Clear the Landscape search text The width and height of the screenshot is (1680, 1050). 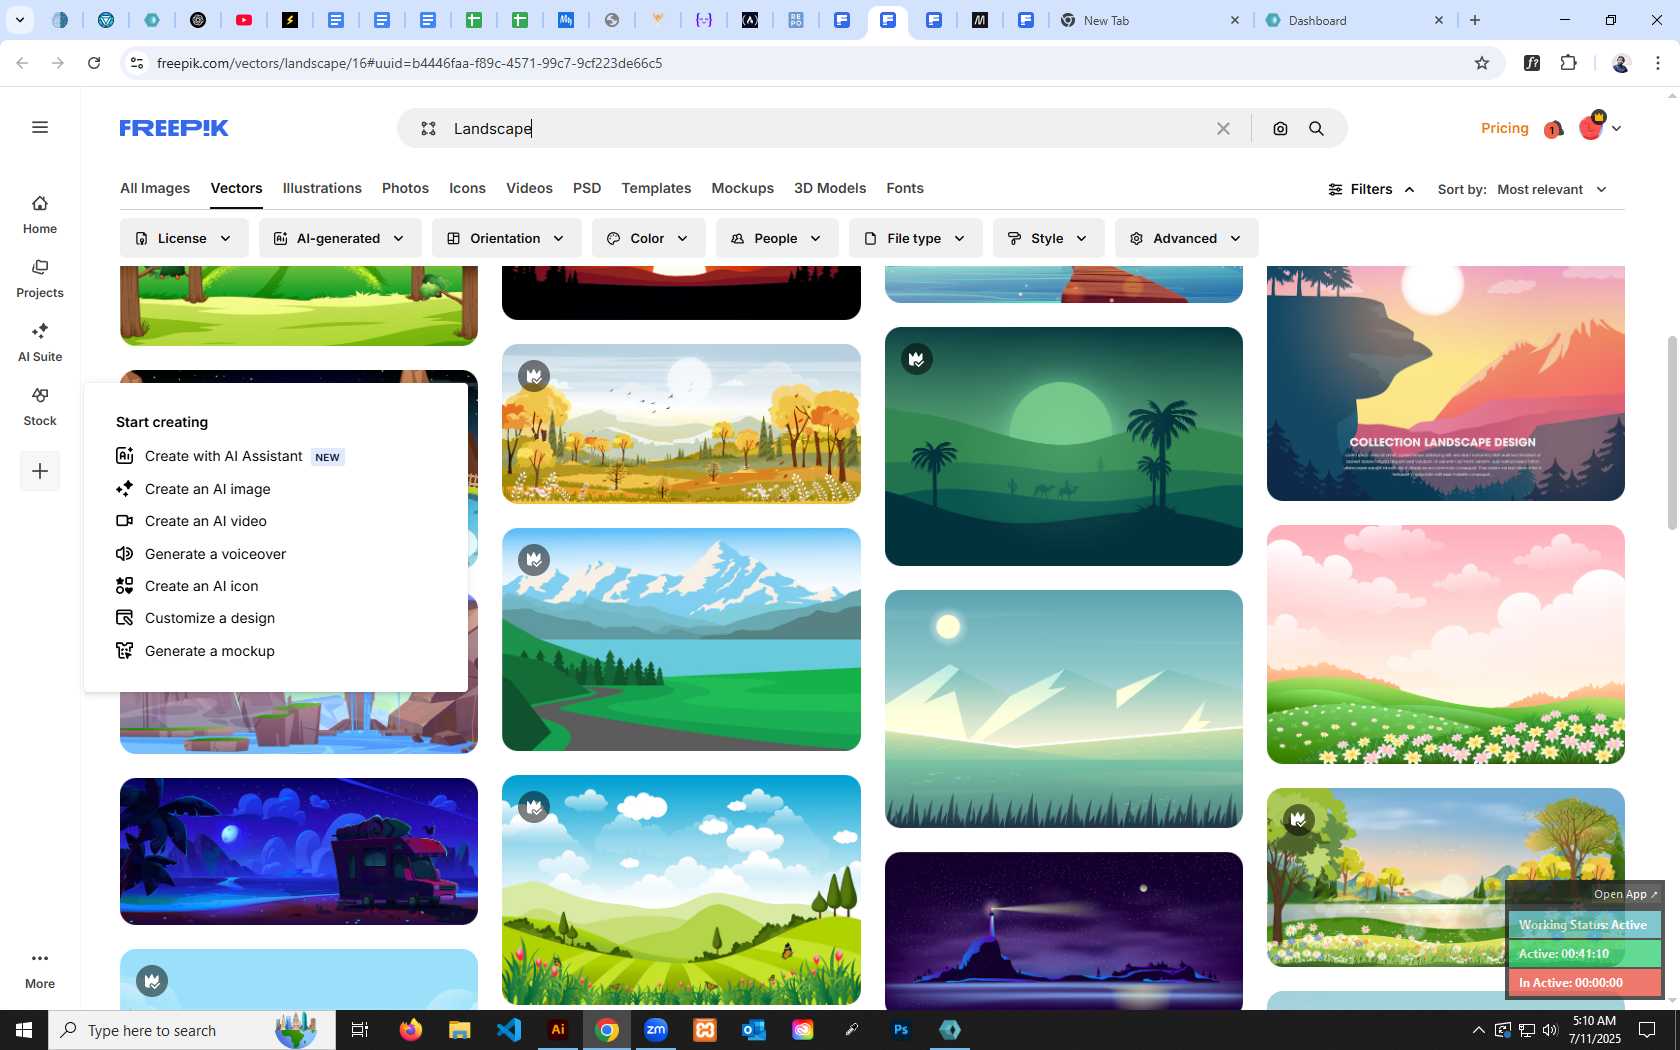coord(1223,128)
